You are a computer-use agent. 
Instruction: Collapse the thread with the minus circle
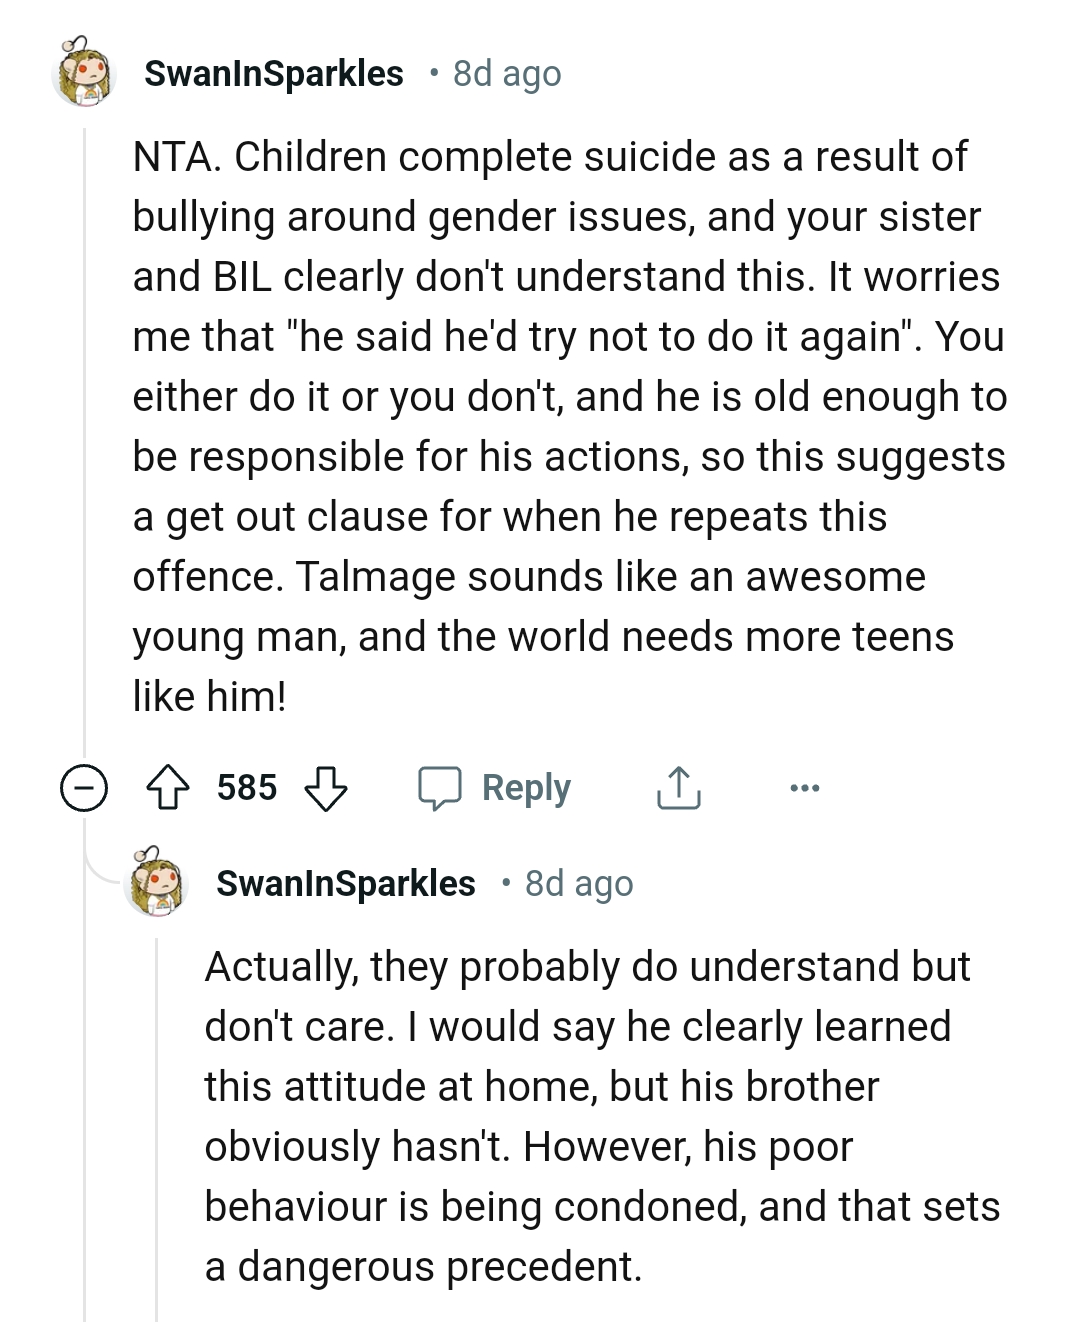[x=84, y=788]
